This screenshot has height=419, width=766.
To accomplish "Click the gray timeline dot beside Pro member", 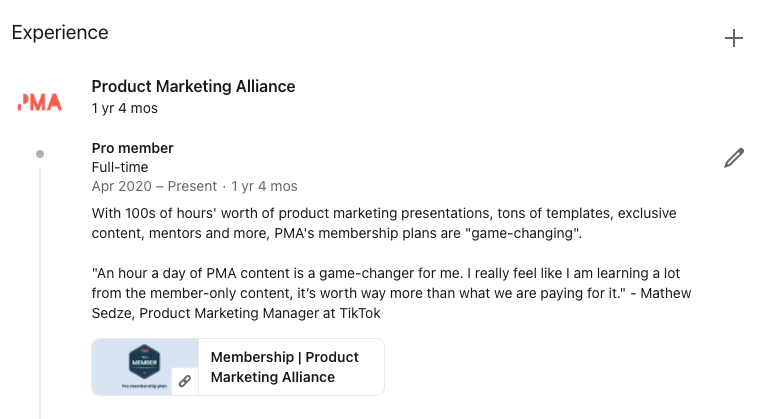I will (x=40, y=154).
